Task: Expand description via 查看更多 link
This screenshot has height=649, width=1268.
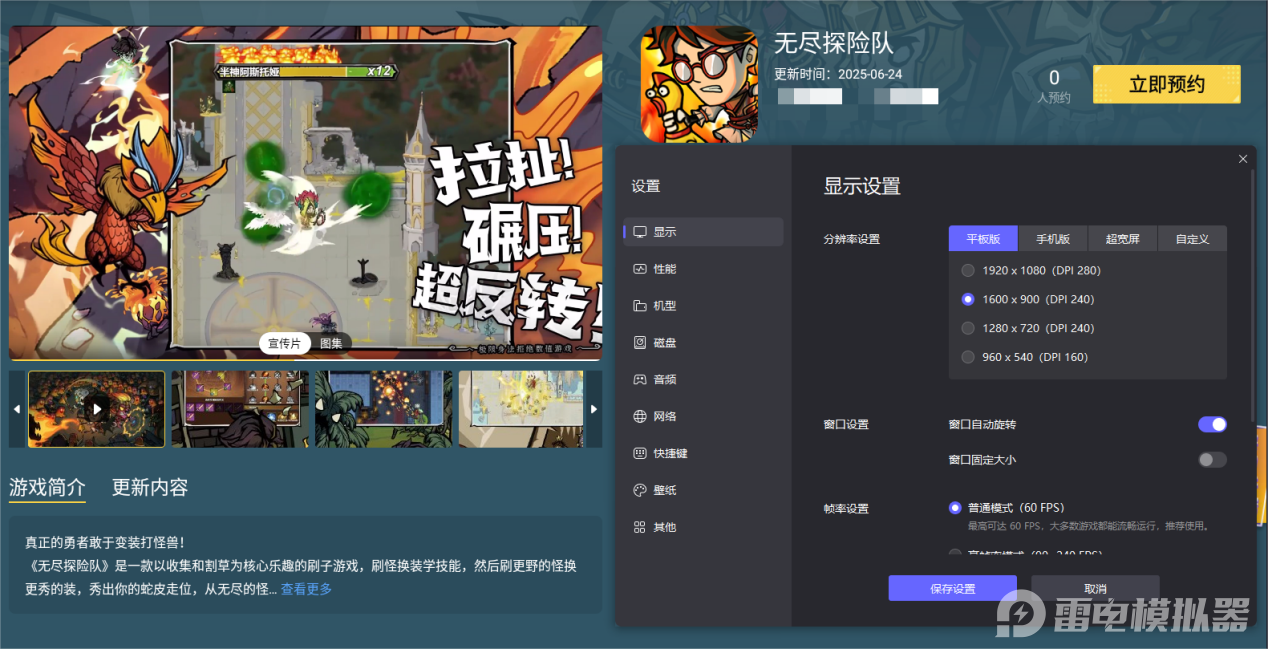Action: pyautogui.click(x=306, y=590)
